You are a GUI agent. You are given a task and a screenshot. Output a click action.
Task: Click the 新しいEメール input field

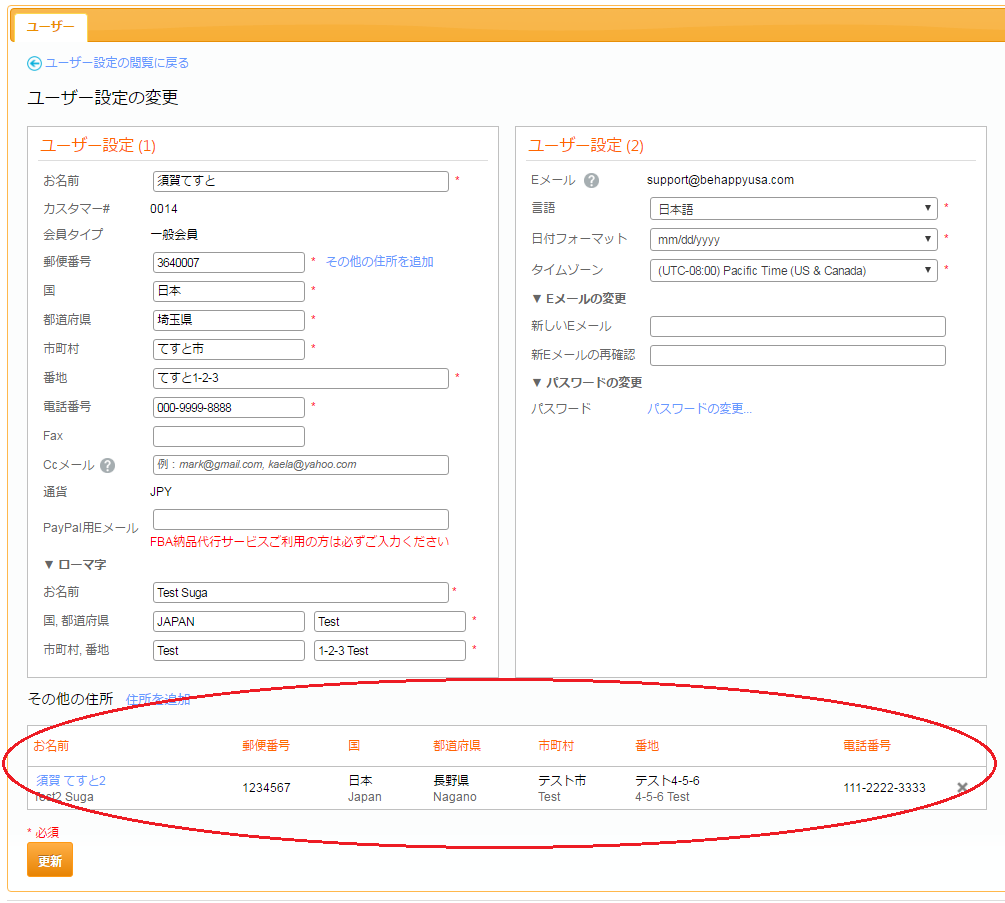(797, 327)
